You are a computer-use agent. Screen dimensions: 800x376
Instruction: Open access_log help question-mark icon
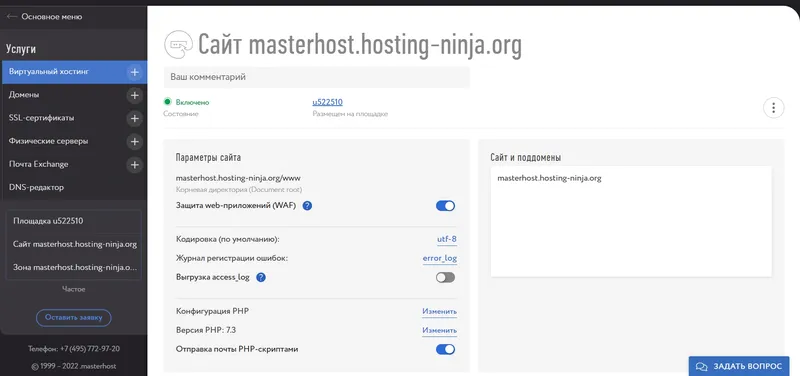pyautogui.click(x=261, y=278)
